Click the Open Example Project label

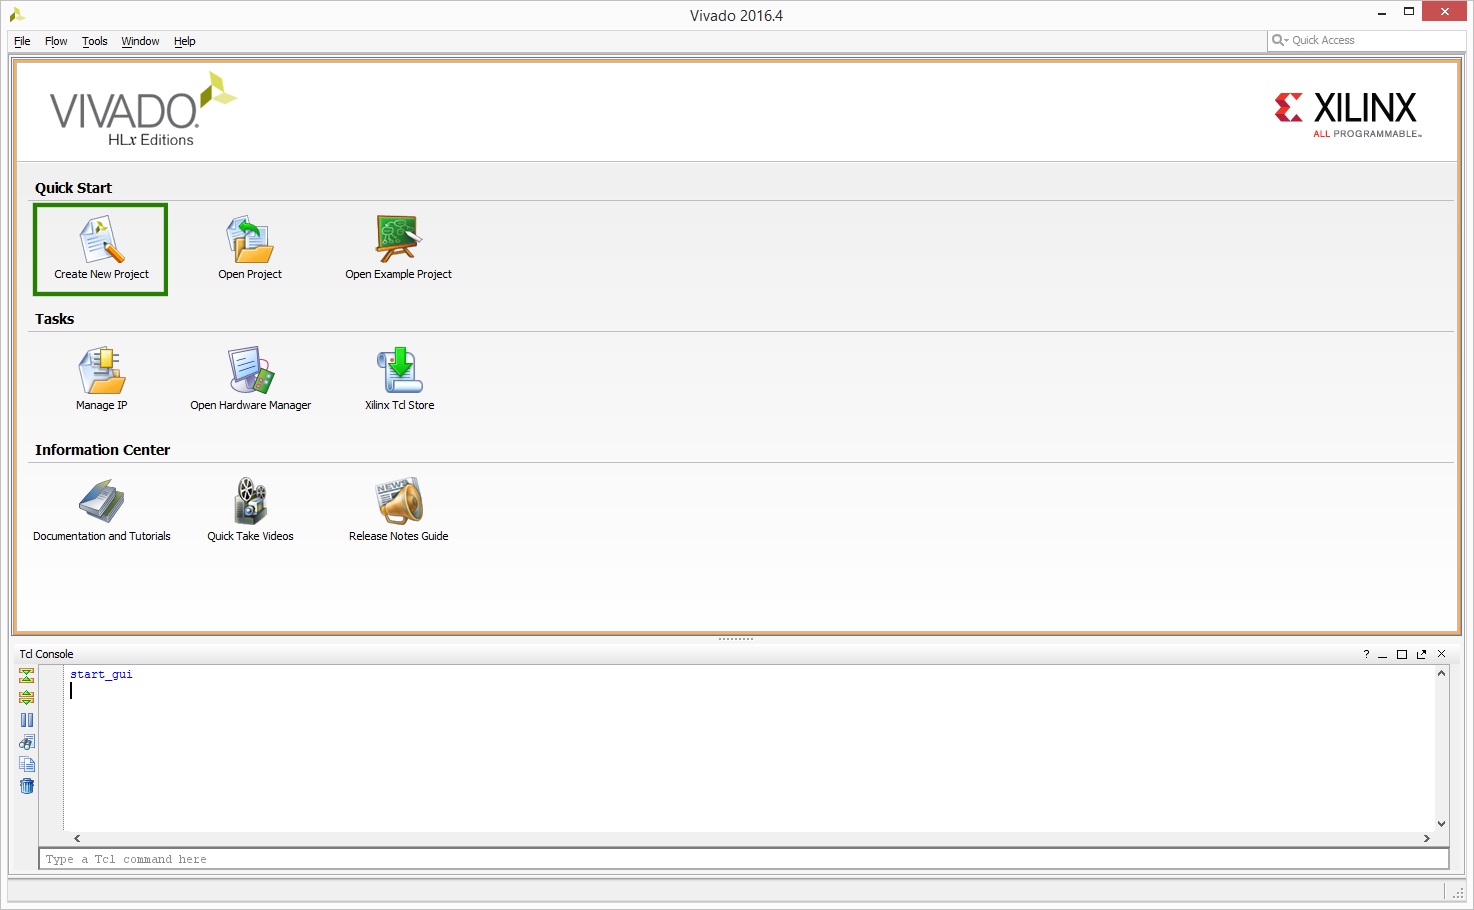click(399, 274)
